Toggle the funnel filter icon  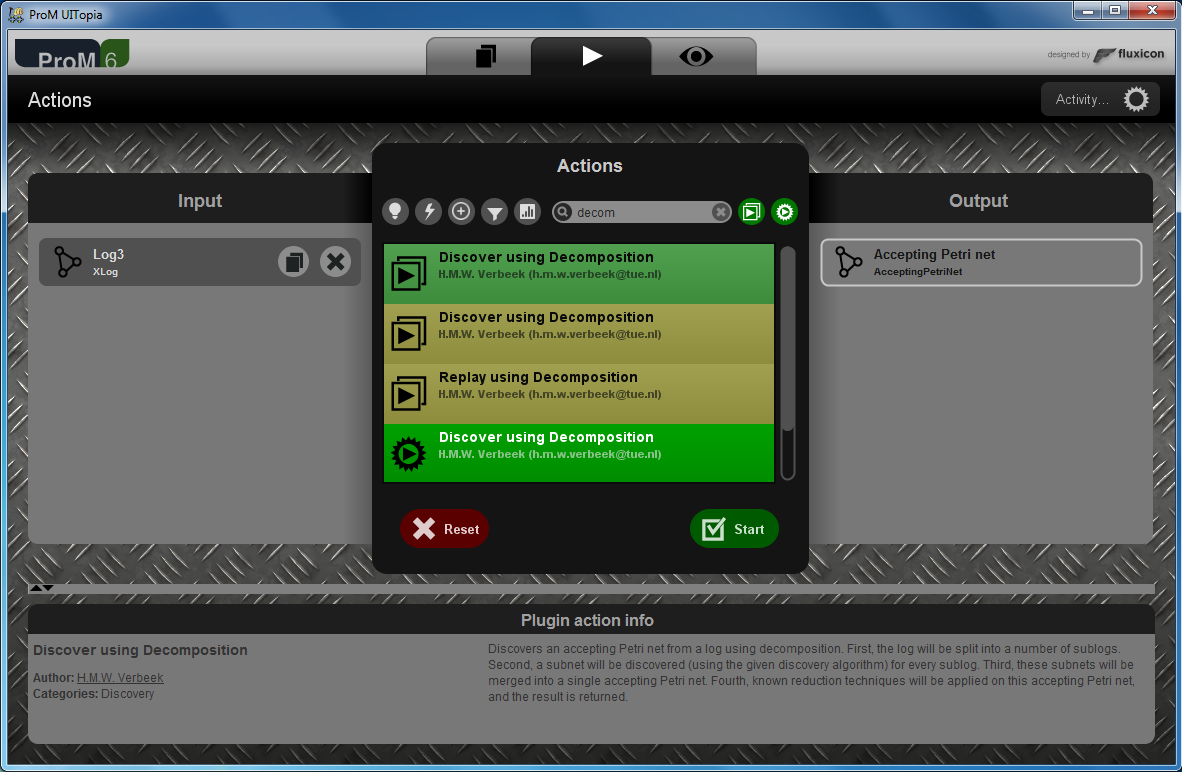point(495,212)
